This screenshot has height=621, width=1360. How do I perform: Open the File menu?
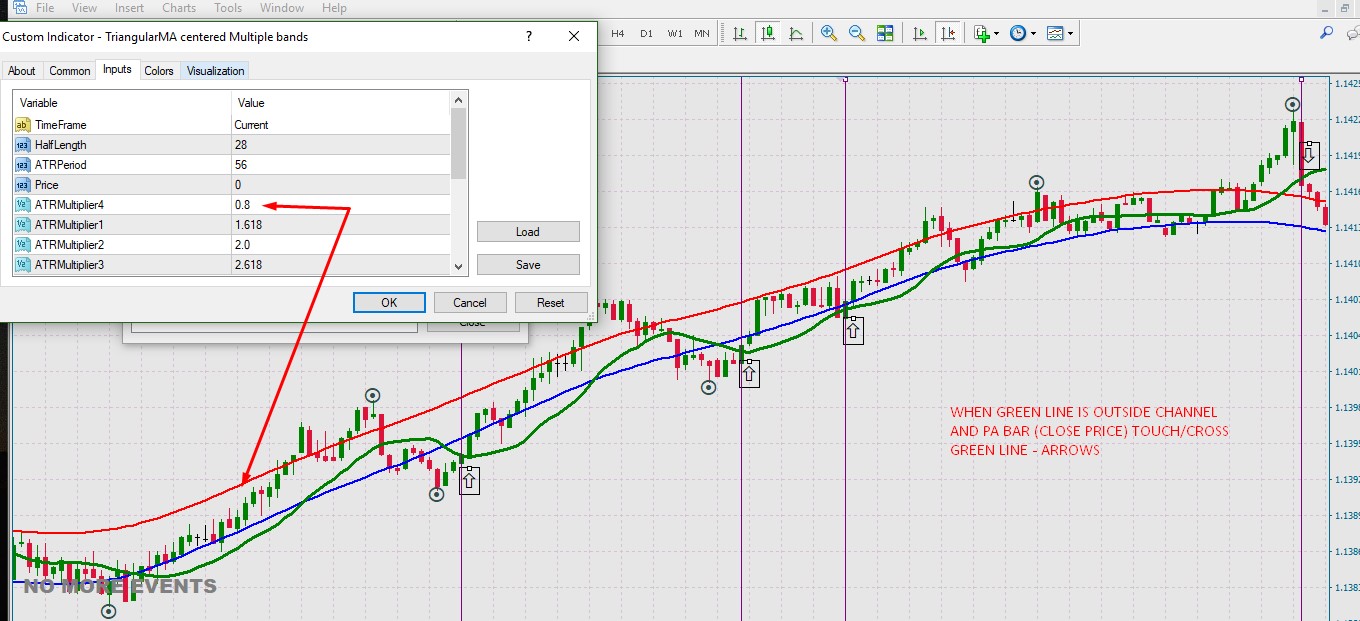[45, 8]
